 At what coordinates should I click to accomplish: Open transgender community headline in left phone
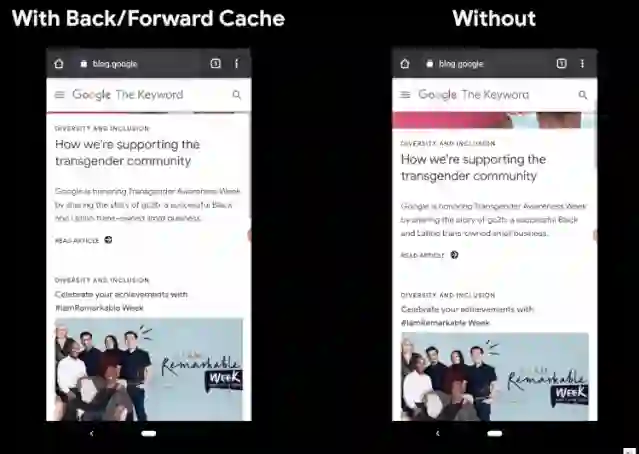[127, 152]
